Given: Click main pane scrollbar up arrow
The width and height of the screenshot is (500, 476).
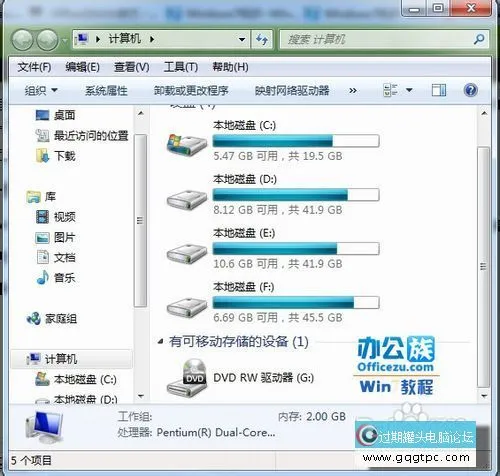Looking at the screenshot, I should tap(484, 114).
